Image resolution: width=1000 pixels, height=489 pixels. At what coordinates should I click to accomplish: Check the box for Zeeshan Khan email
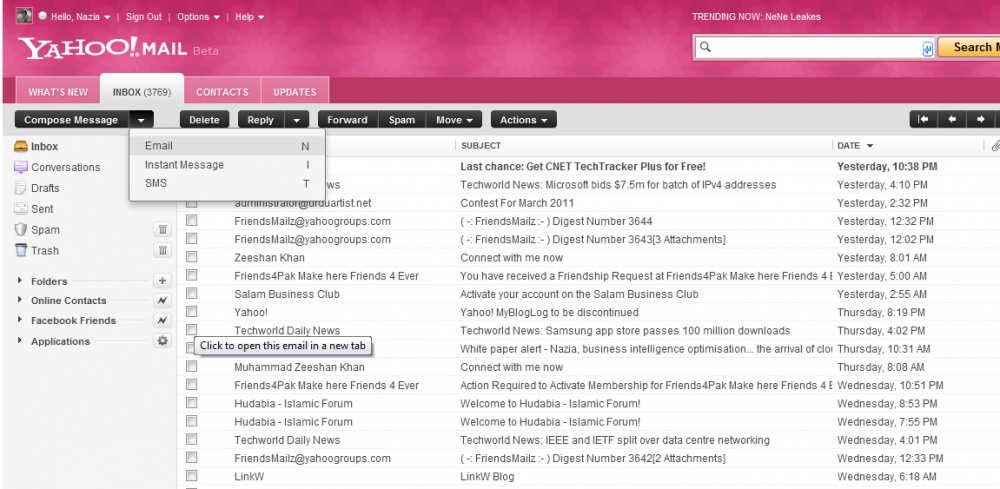pos(192,258)
